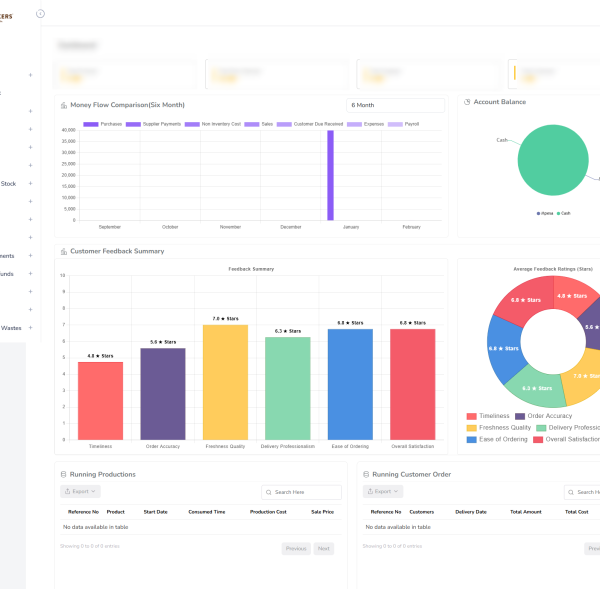Click the Customer Feedback Summary chart icon

click(x=64, y=252)
